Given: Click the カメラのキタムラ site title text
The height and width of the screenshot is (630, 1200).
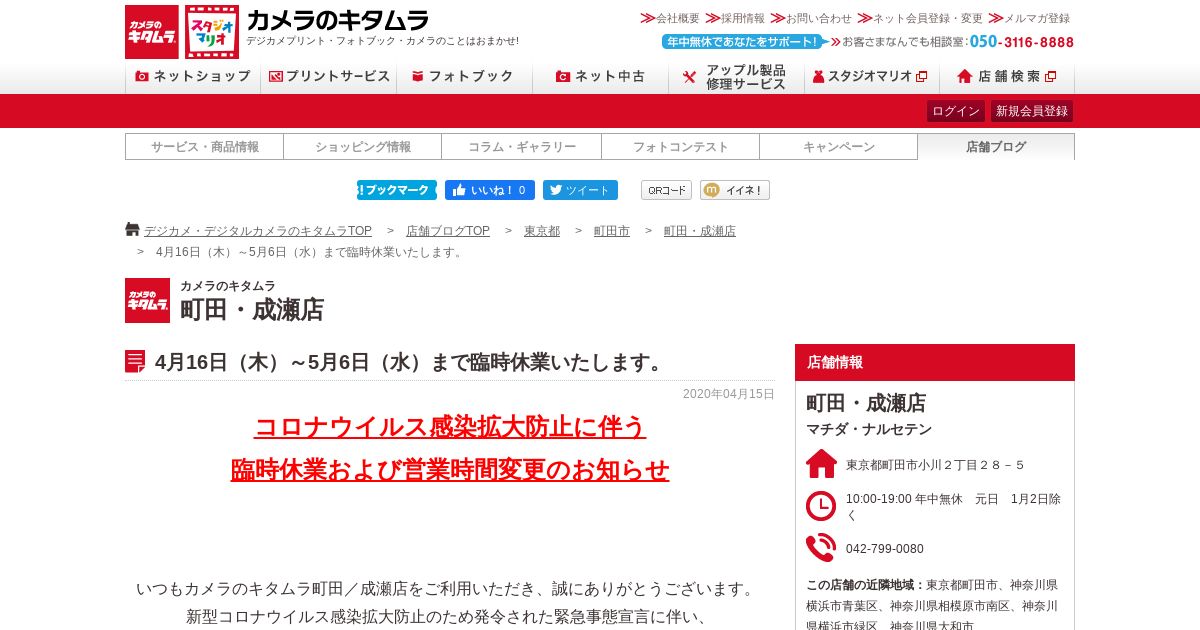Looking at the screenshot, I should coord(338,19).
